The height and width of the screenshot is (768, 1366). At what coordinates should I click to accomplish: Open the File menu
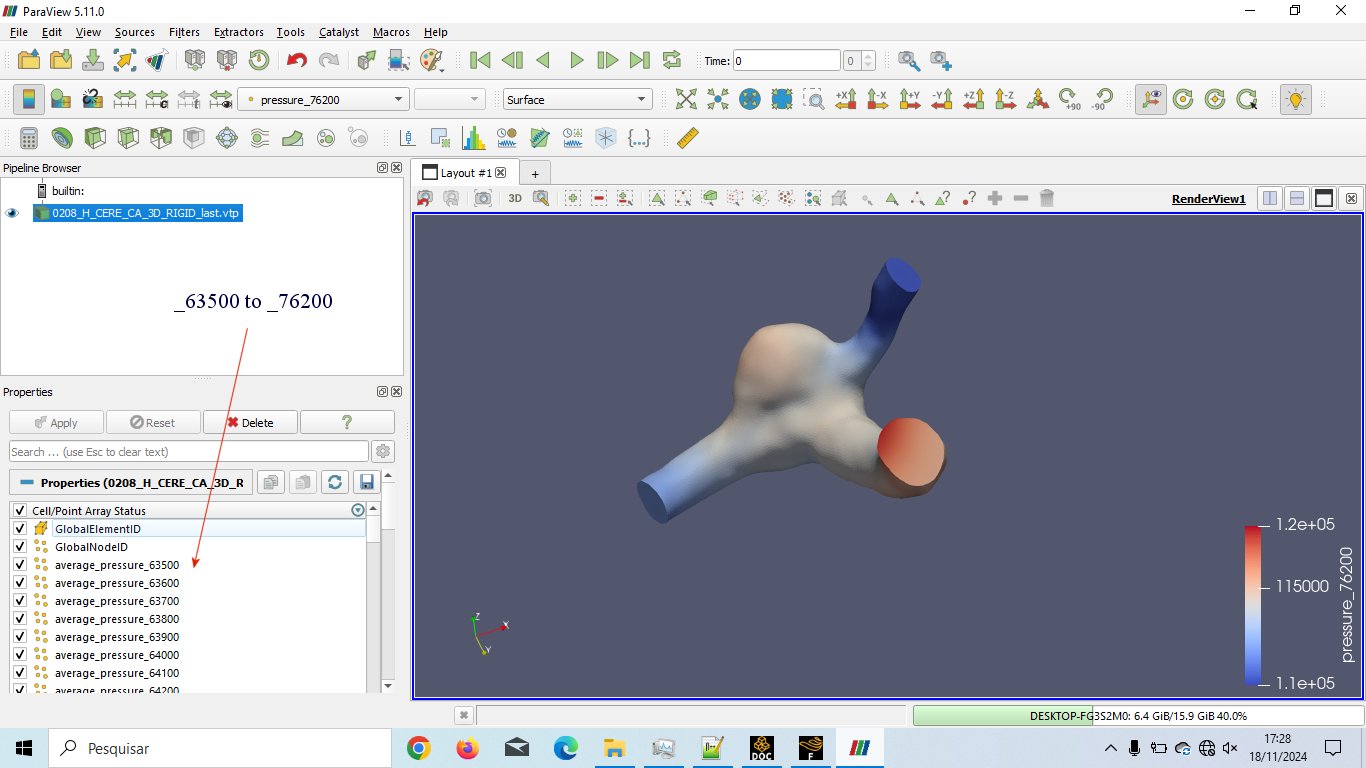(19, 32)
